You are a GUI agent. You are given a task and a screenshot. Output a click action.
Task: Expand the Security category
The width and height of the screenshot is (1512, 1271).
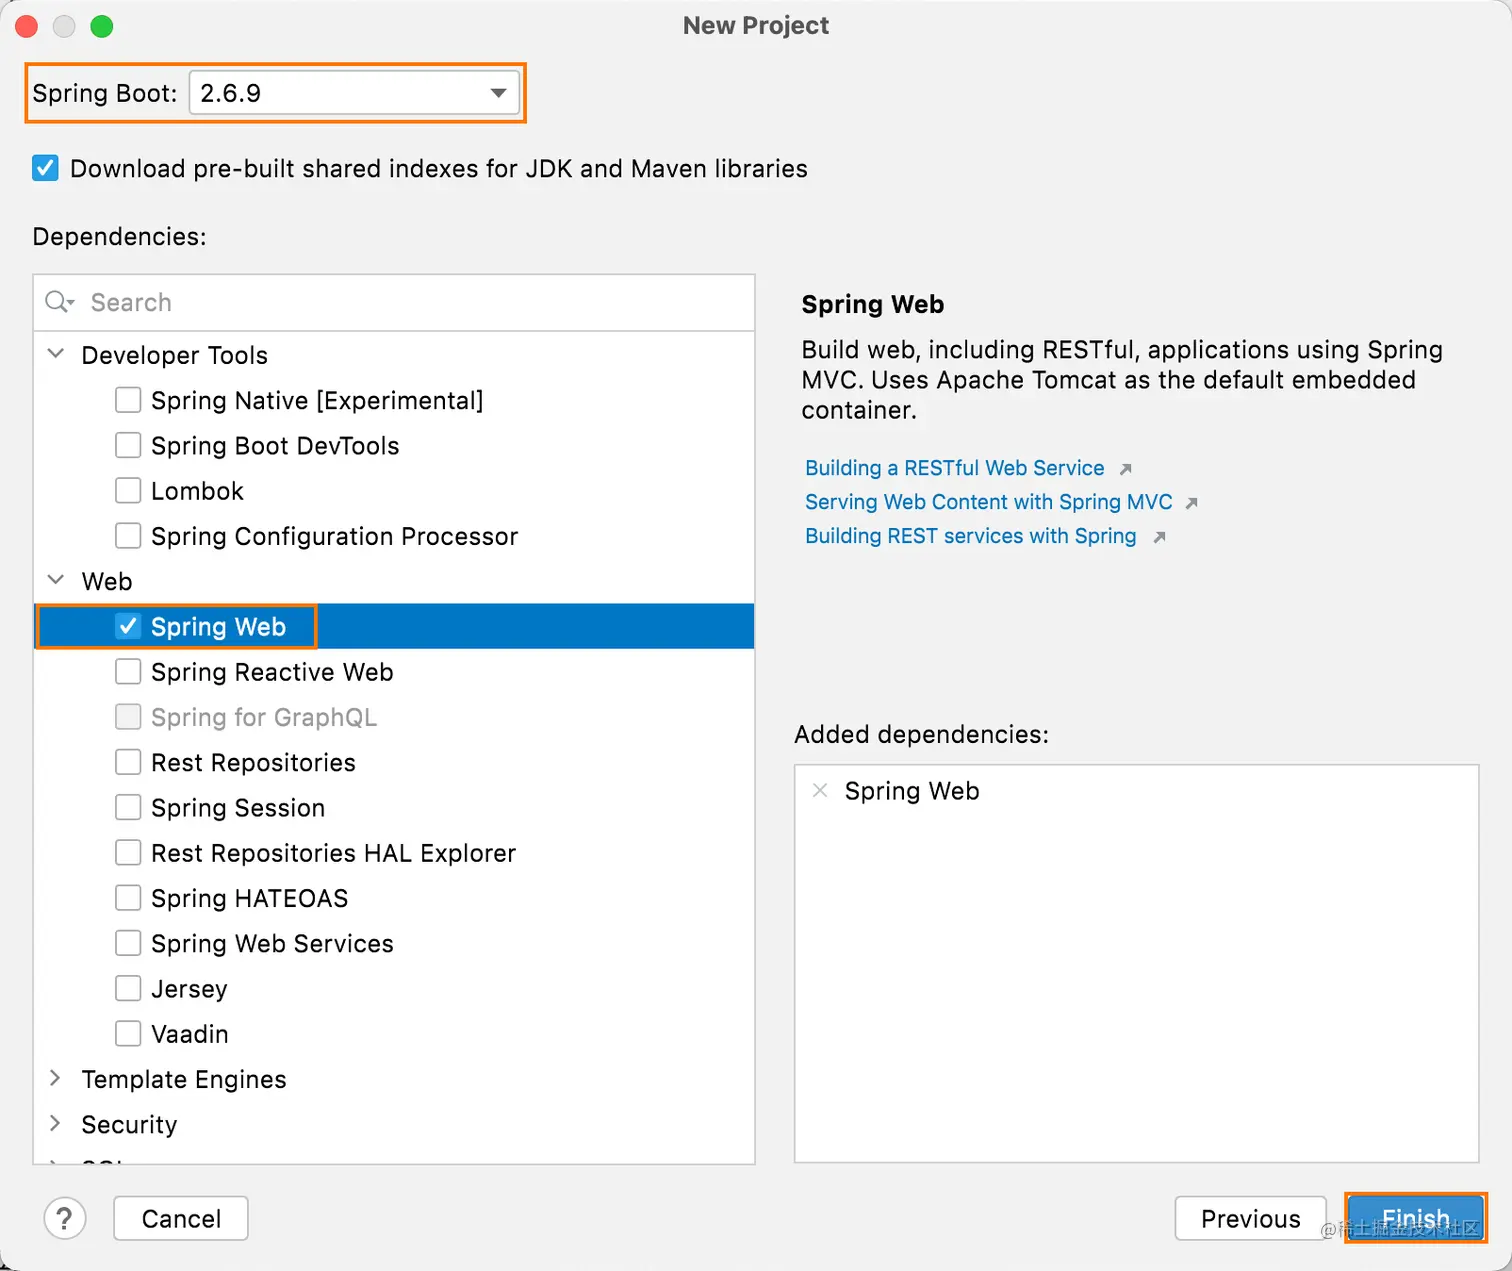click(56, 1123)
